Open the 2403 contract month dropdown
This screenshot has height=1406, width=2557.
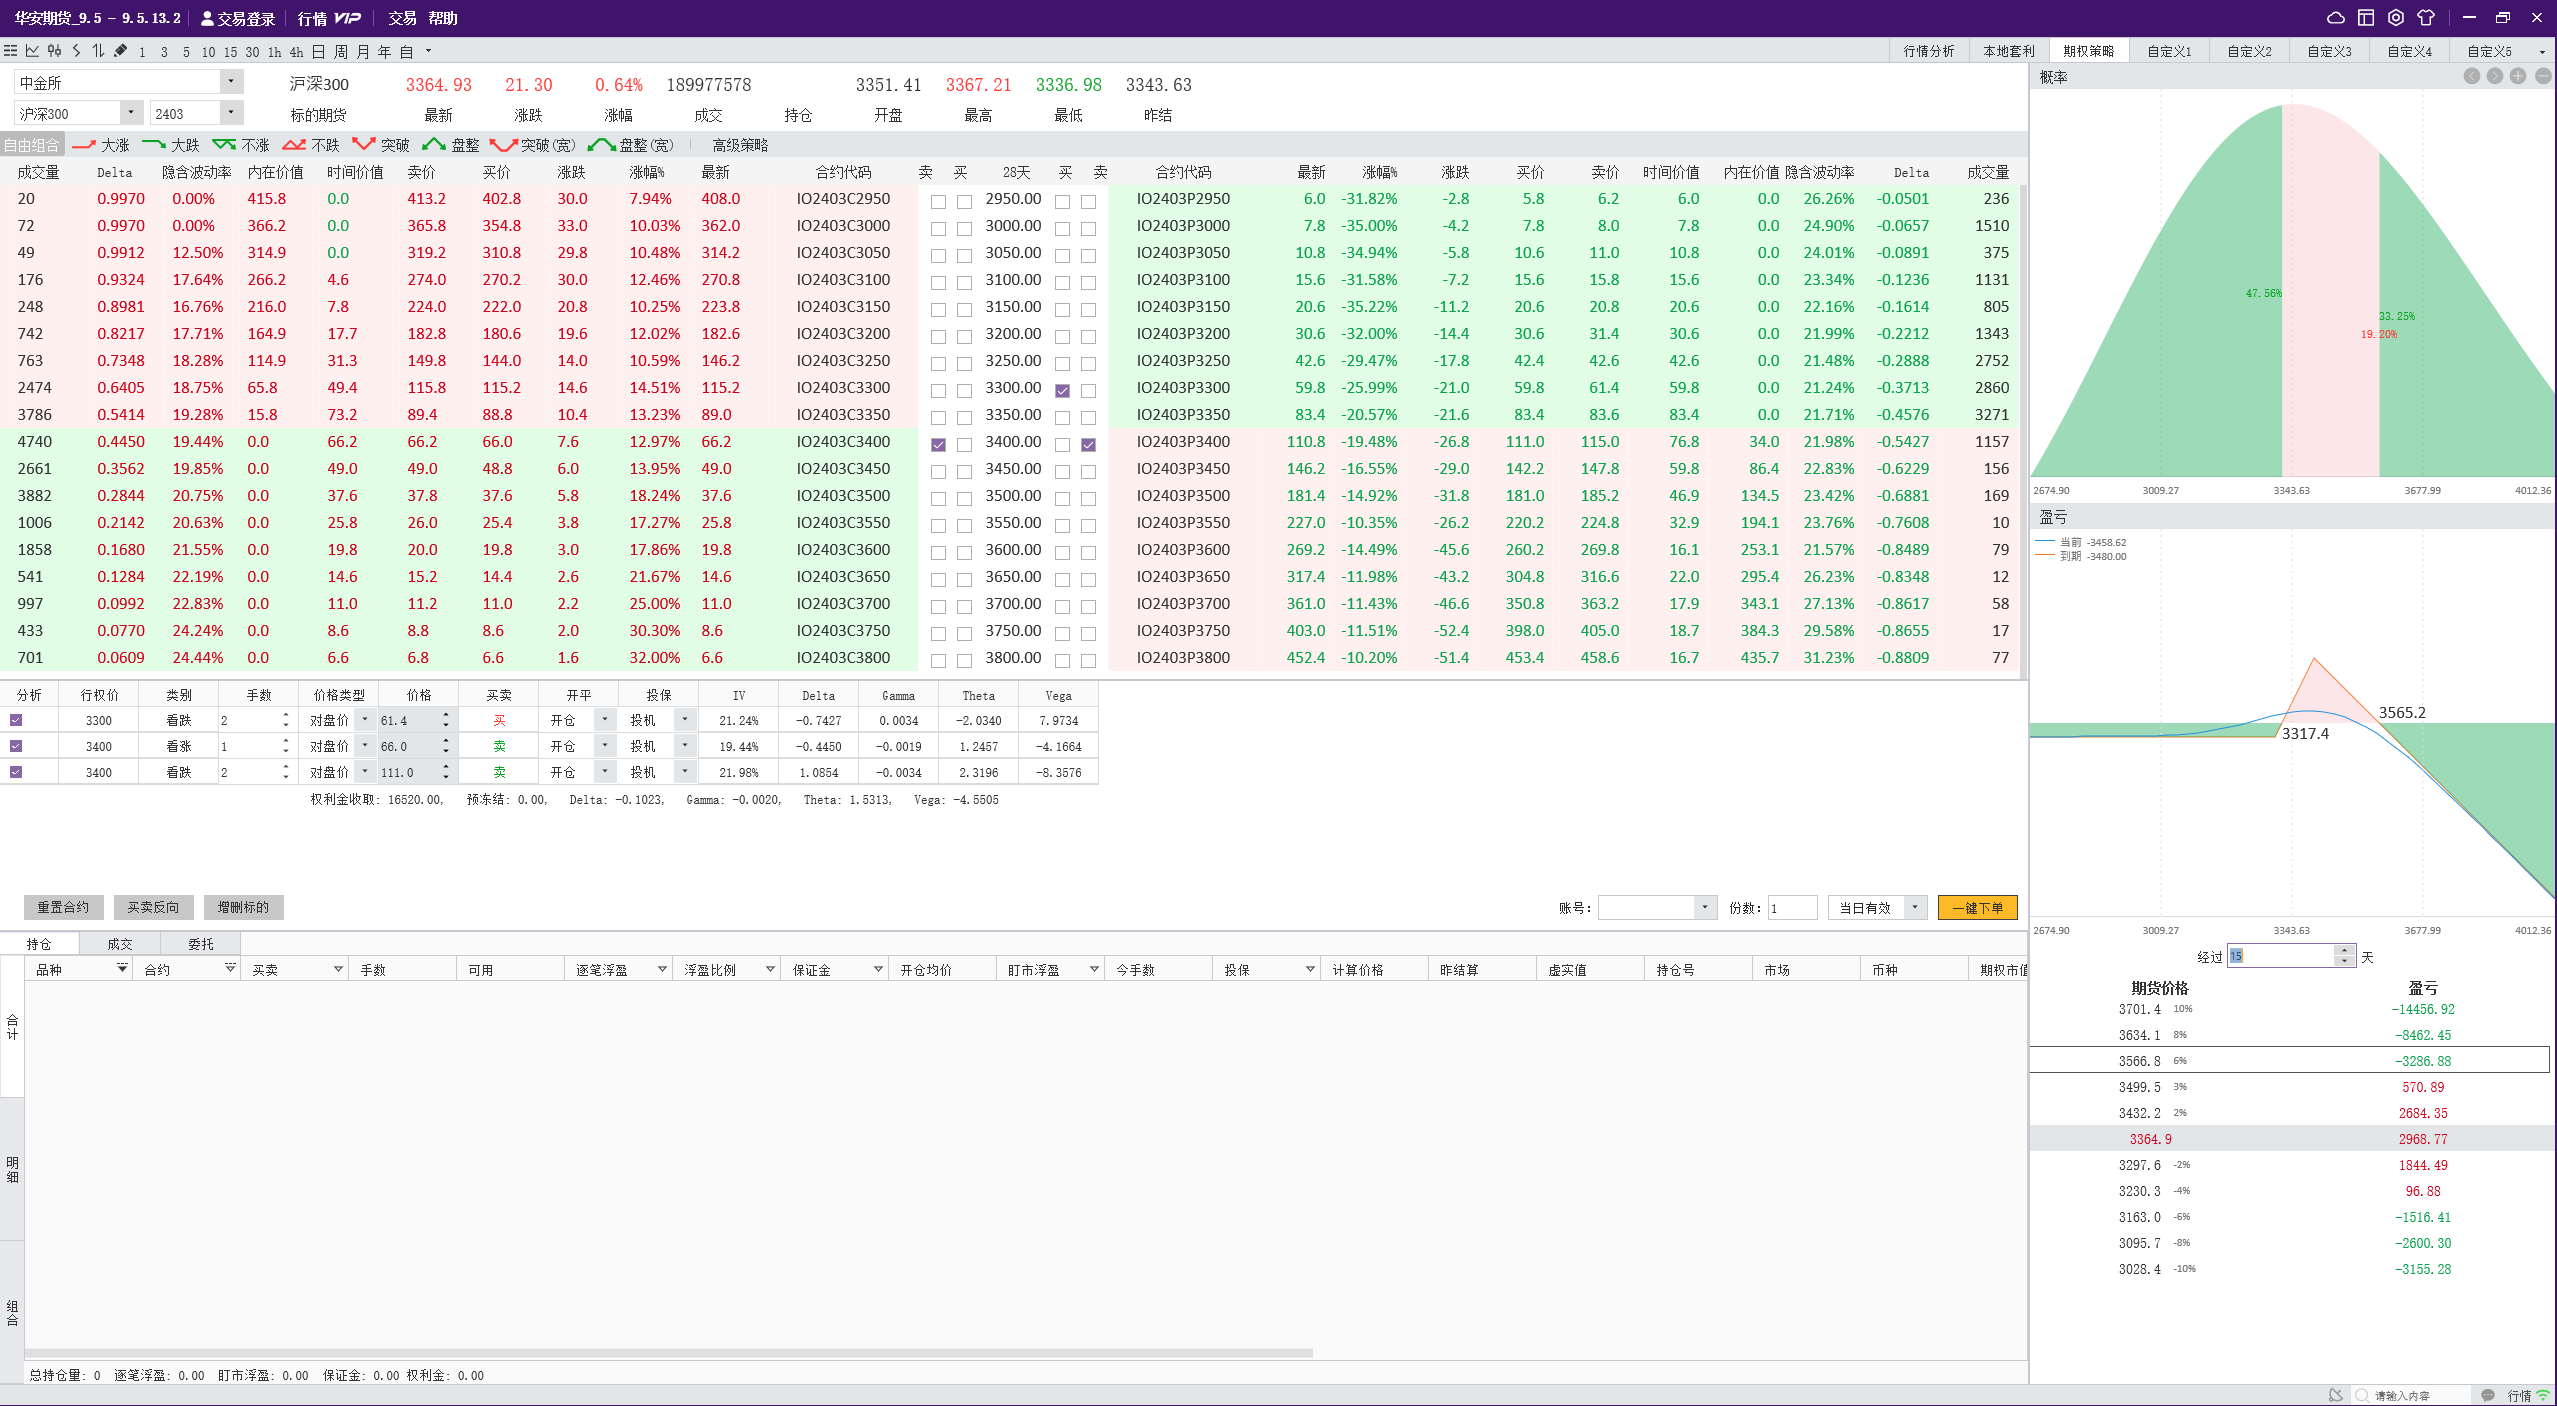(x=231, y=113)
